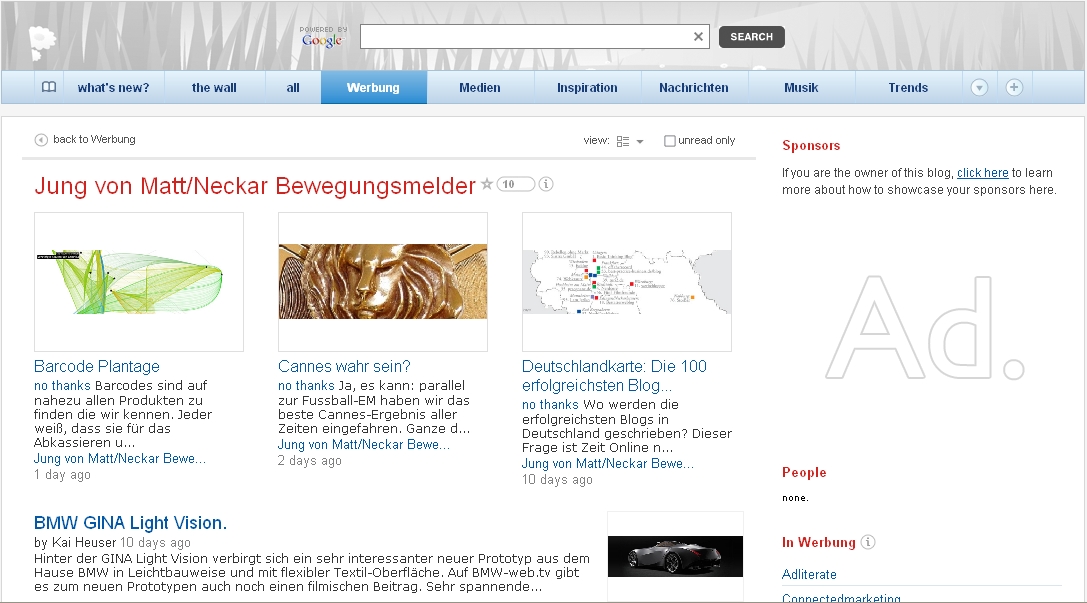Select the Werbung tab
This screenshot has width=1087, height=603.
(x=373, y=87)
